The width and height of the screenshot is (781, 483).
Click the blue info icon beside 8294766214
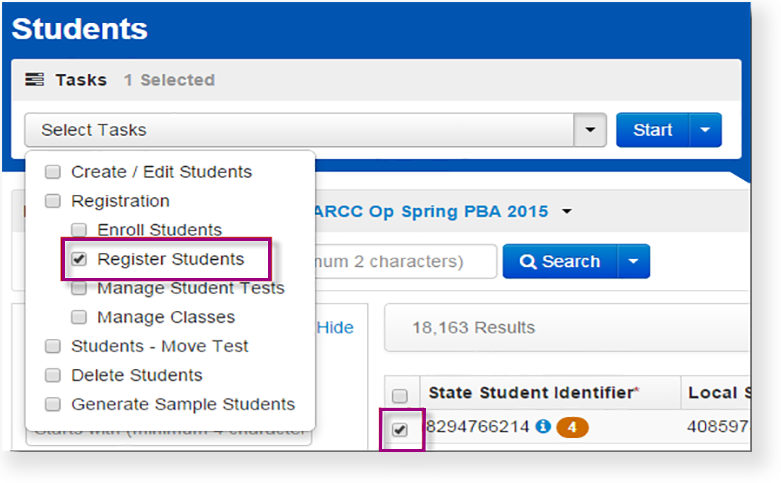543,427
